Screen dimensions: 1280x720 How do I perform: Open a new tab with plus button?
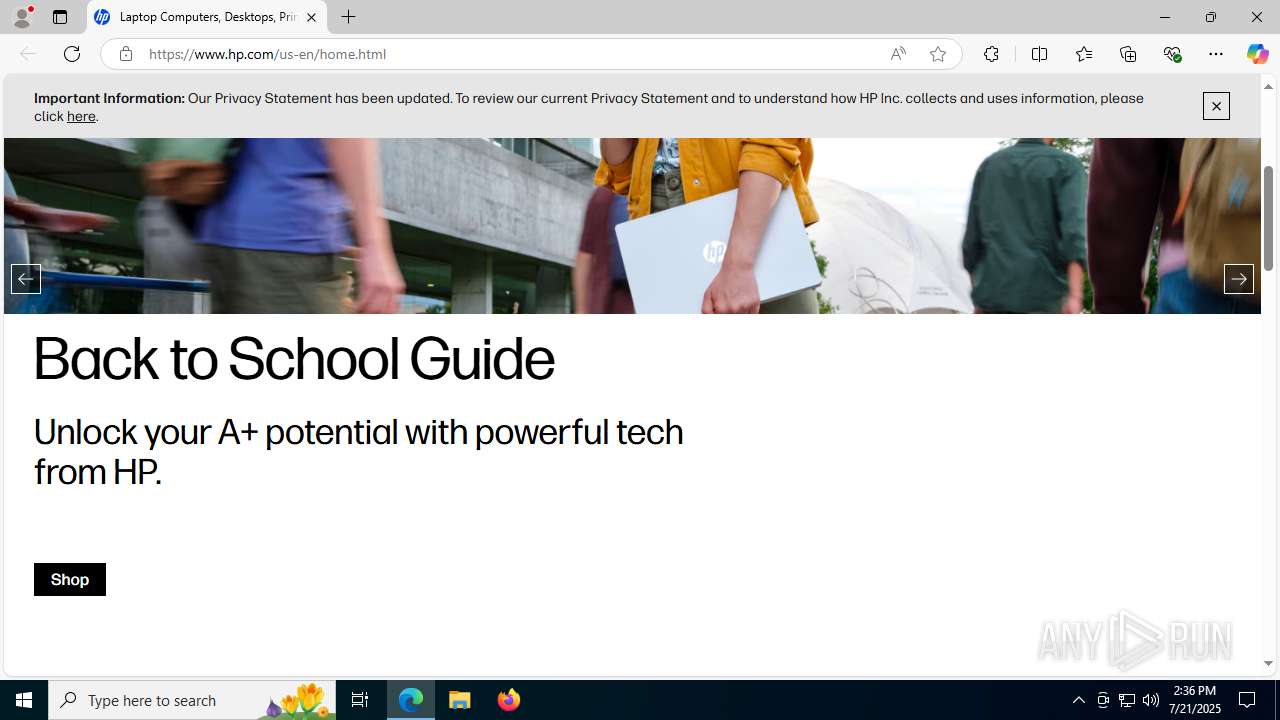pos(348,17)
